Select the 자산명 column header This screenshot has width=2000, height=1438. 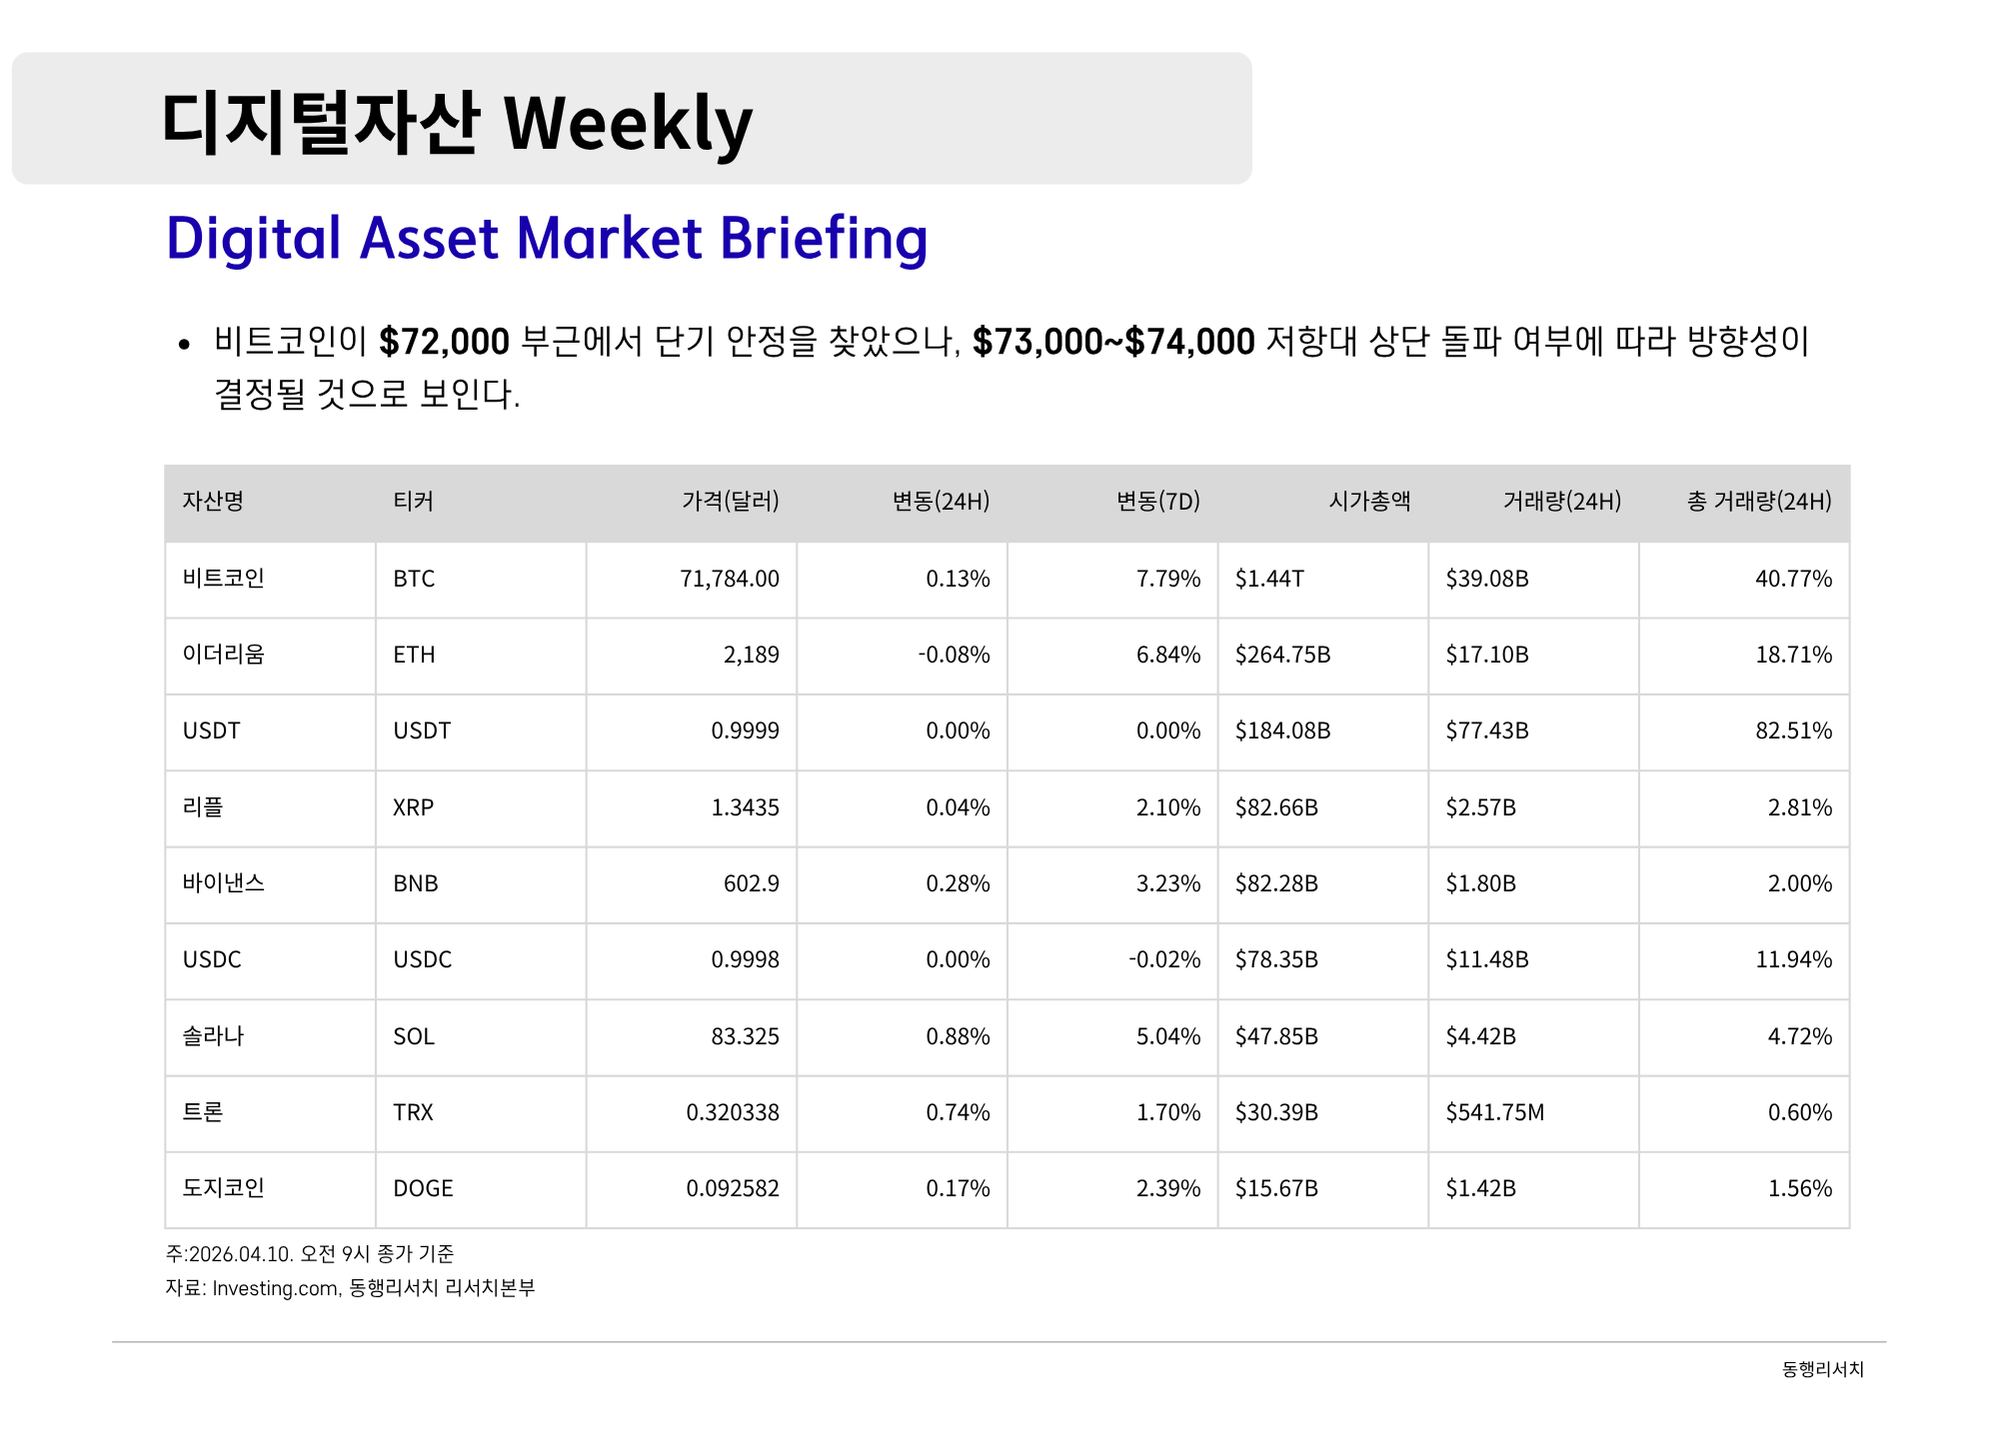pyautogui.click(x=213, y=501)
